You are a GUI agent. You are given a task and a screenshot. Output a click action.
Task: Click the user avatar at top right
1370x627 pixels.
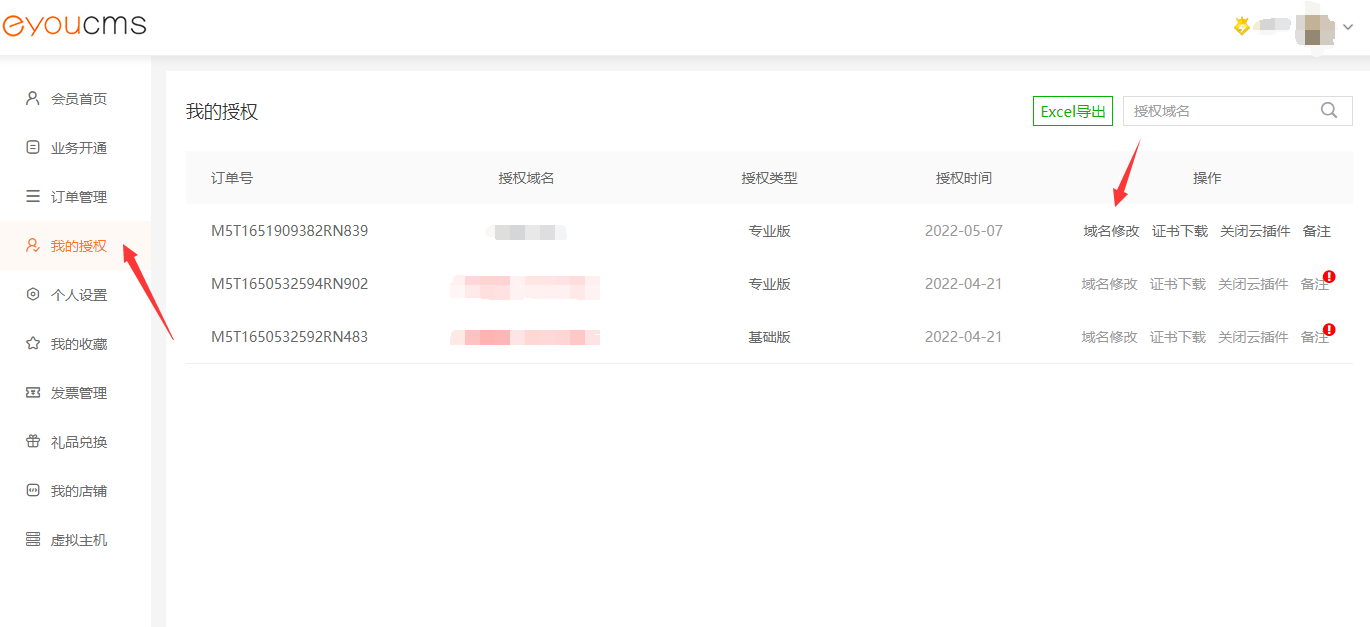click(1313, 28)
